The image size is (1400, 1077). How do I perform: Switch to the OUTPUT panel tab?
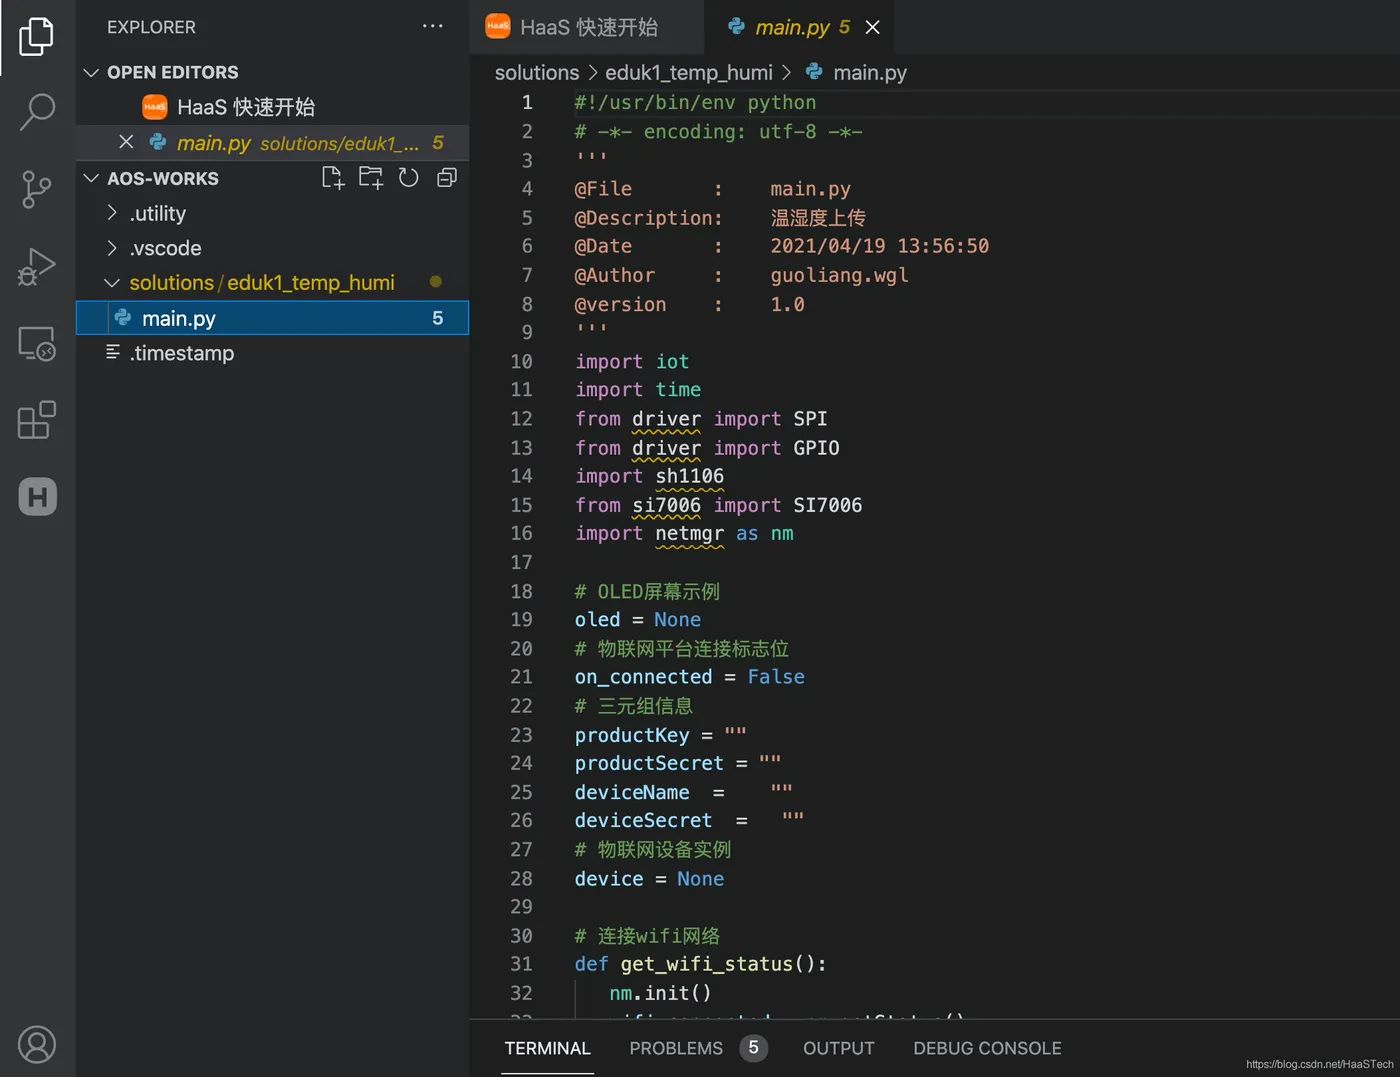pos(838,1048)
